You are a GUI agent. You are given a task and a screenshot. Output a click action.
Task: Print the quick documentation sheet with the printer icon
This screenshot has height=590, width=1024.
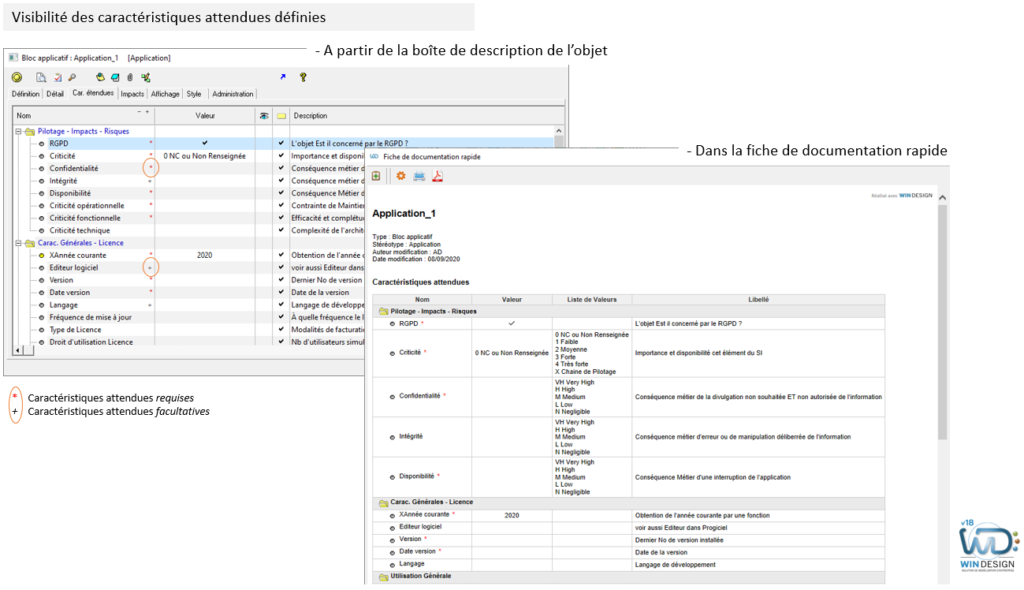pyautogui.click(x=419, y=176)
